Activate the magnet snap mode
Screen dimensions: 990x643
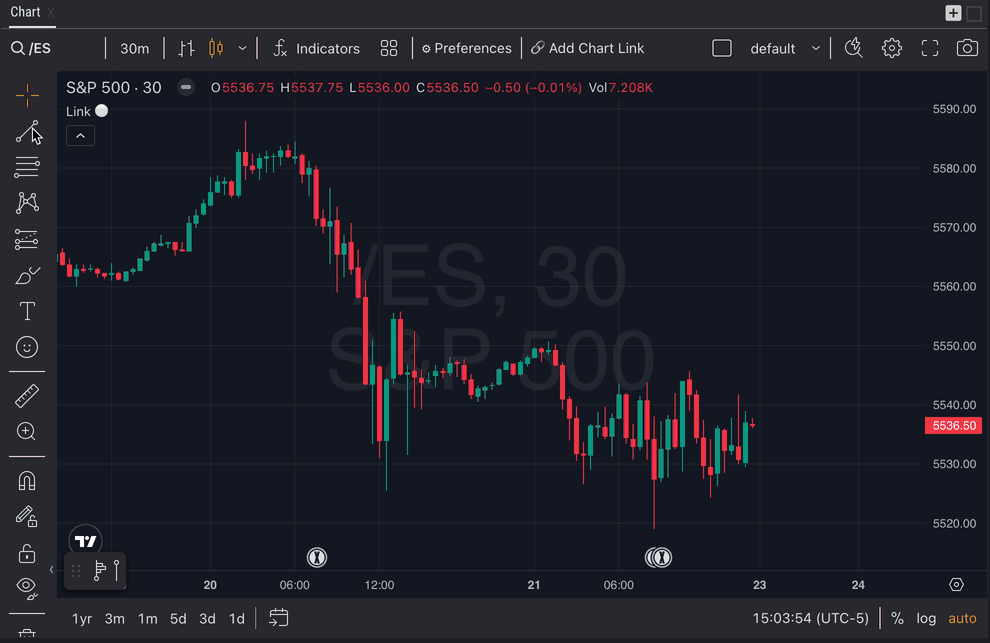click(x=27, y=481)
